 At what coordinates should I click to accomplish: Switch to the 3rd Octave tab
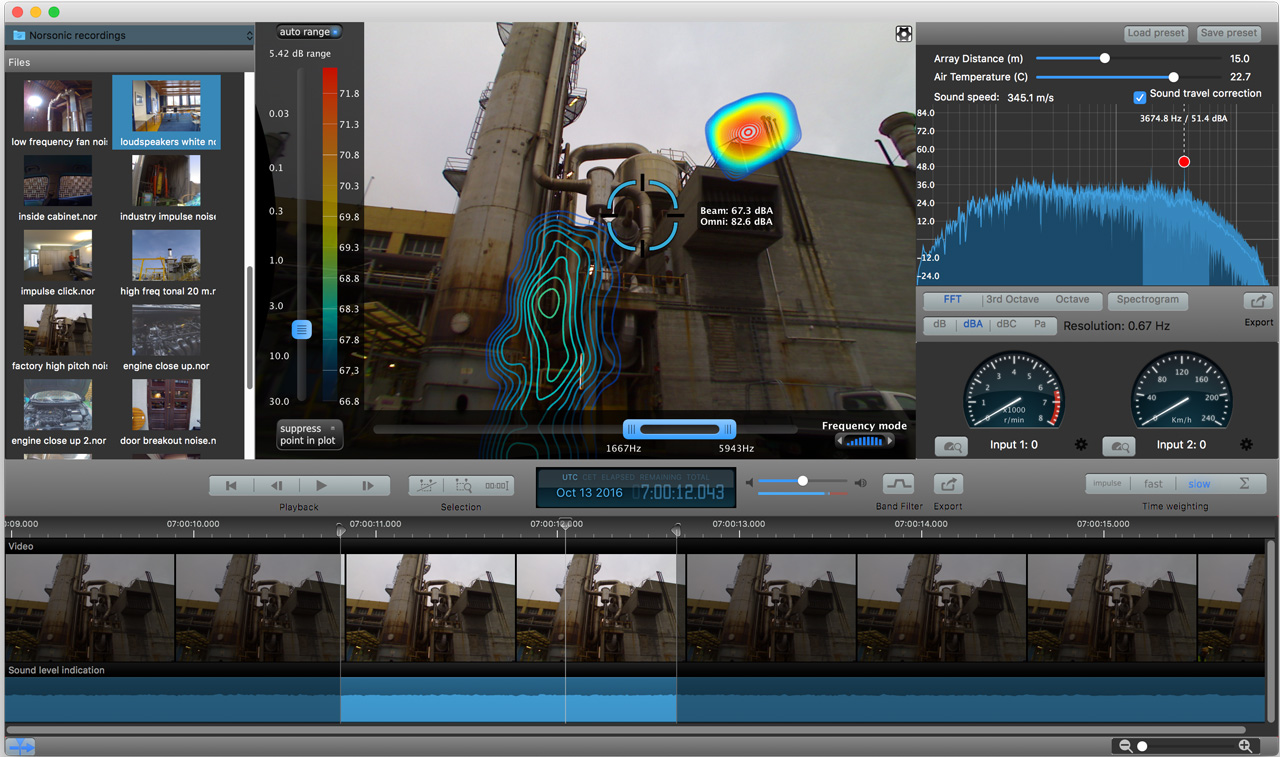point(1012,300)
